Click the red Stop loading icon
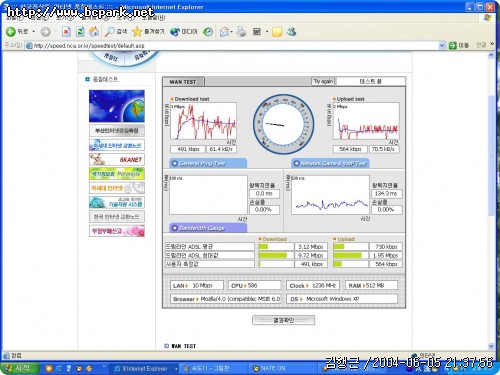This screenshot has width=500, height=375. point(66,32)
